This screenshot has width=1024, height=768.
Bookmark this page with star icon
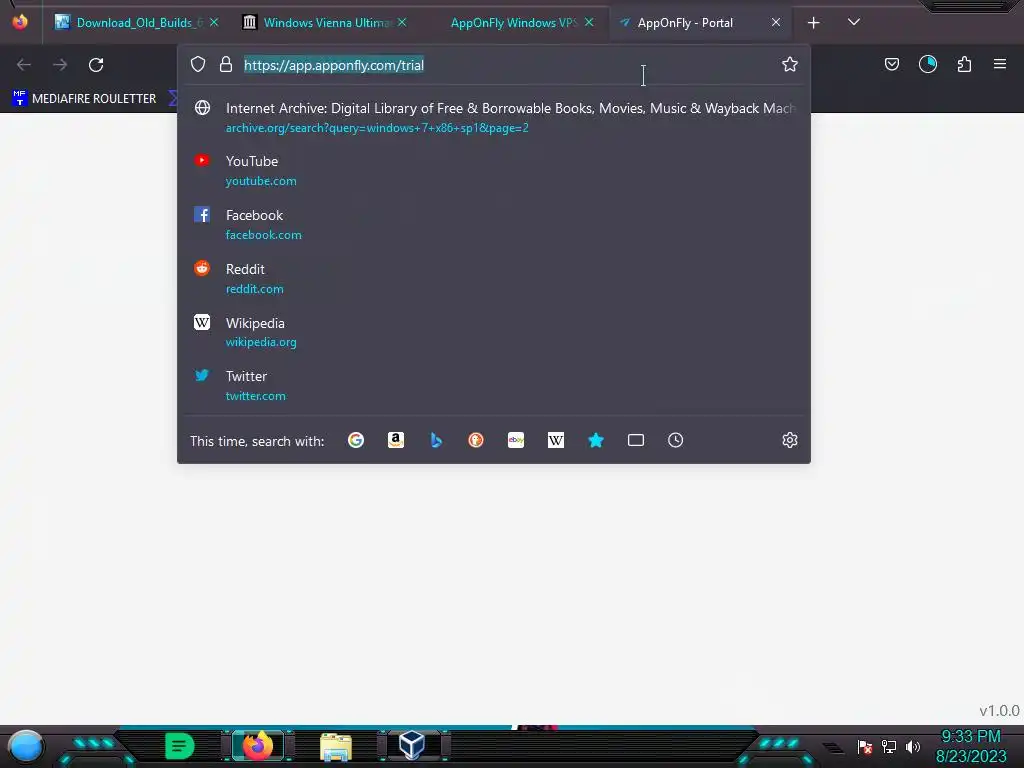[x=790, y=64]
